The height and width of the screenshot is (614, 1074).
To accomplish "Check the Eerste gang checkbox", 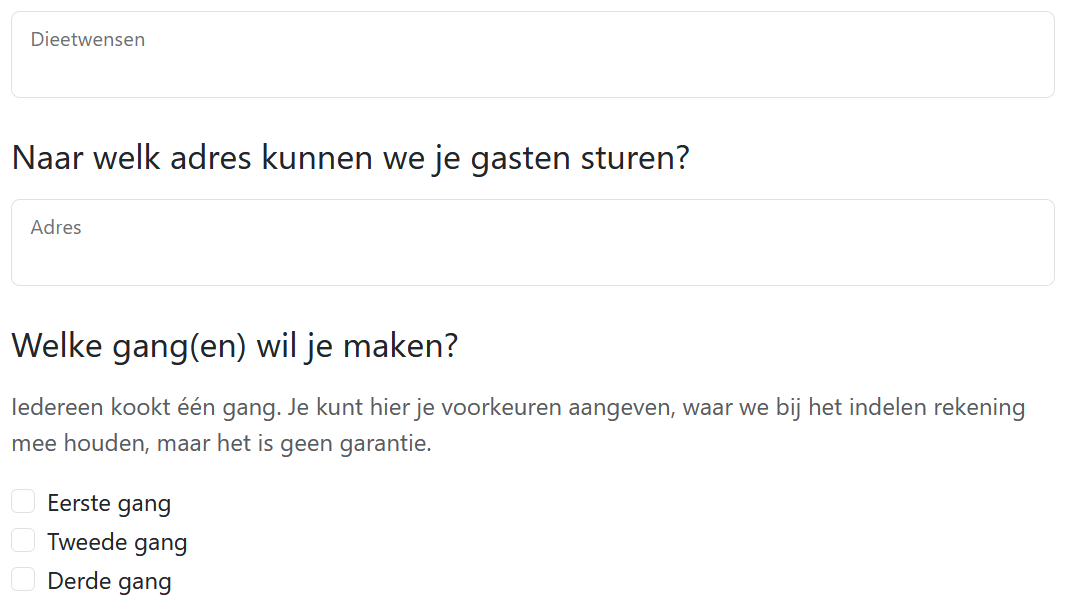I will (x=23, y=502).
